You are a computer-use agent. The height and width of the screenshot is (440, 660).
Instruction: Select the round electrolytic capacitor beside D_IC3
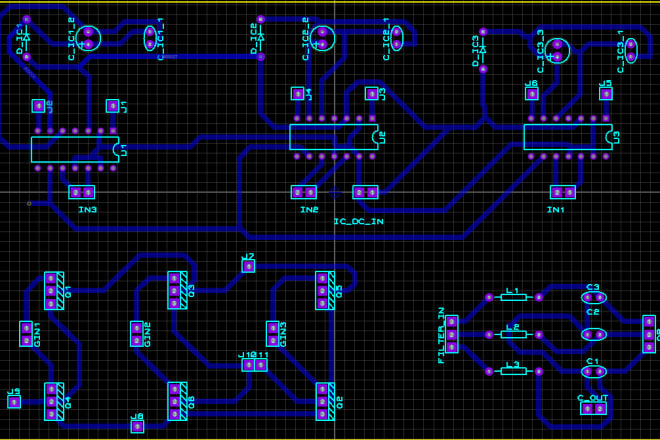[x=557, y=51]
